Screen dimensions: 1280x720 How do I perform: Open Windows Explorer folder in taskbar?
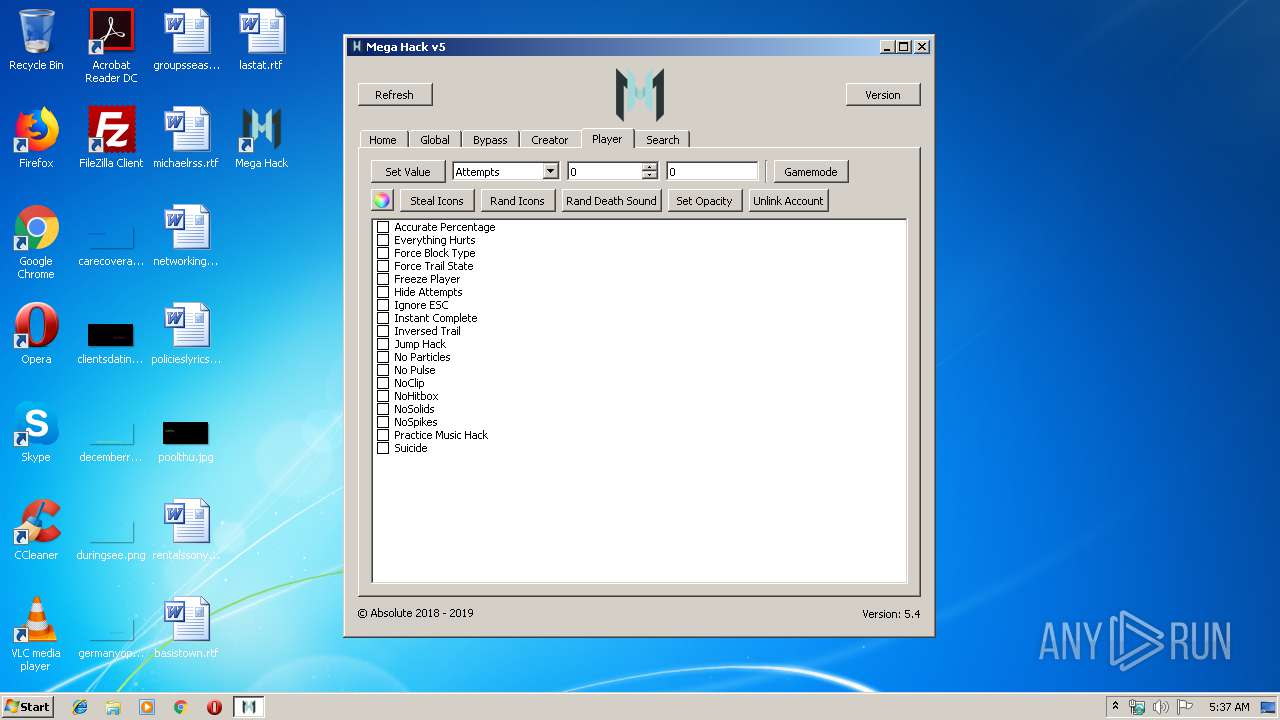tap(113, 707)
